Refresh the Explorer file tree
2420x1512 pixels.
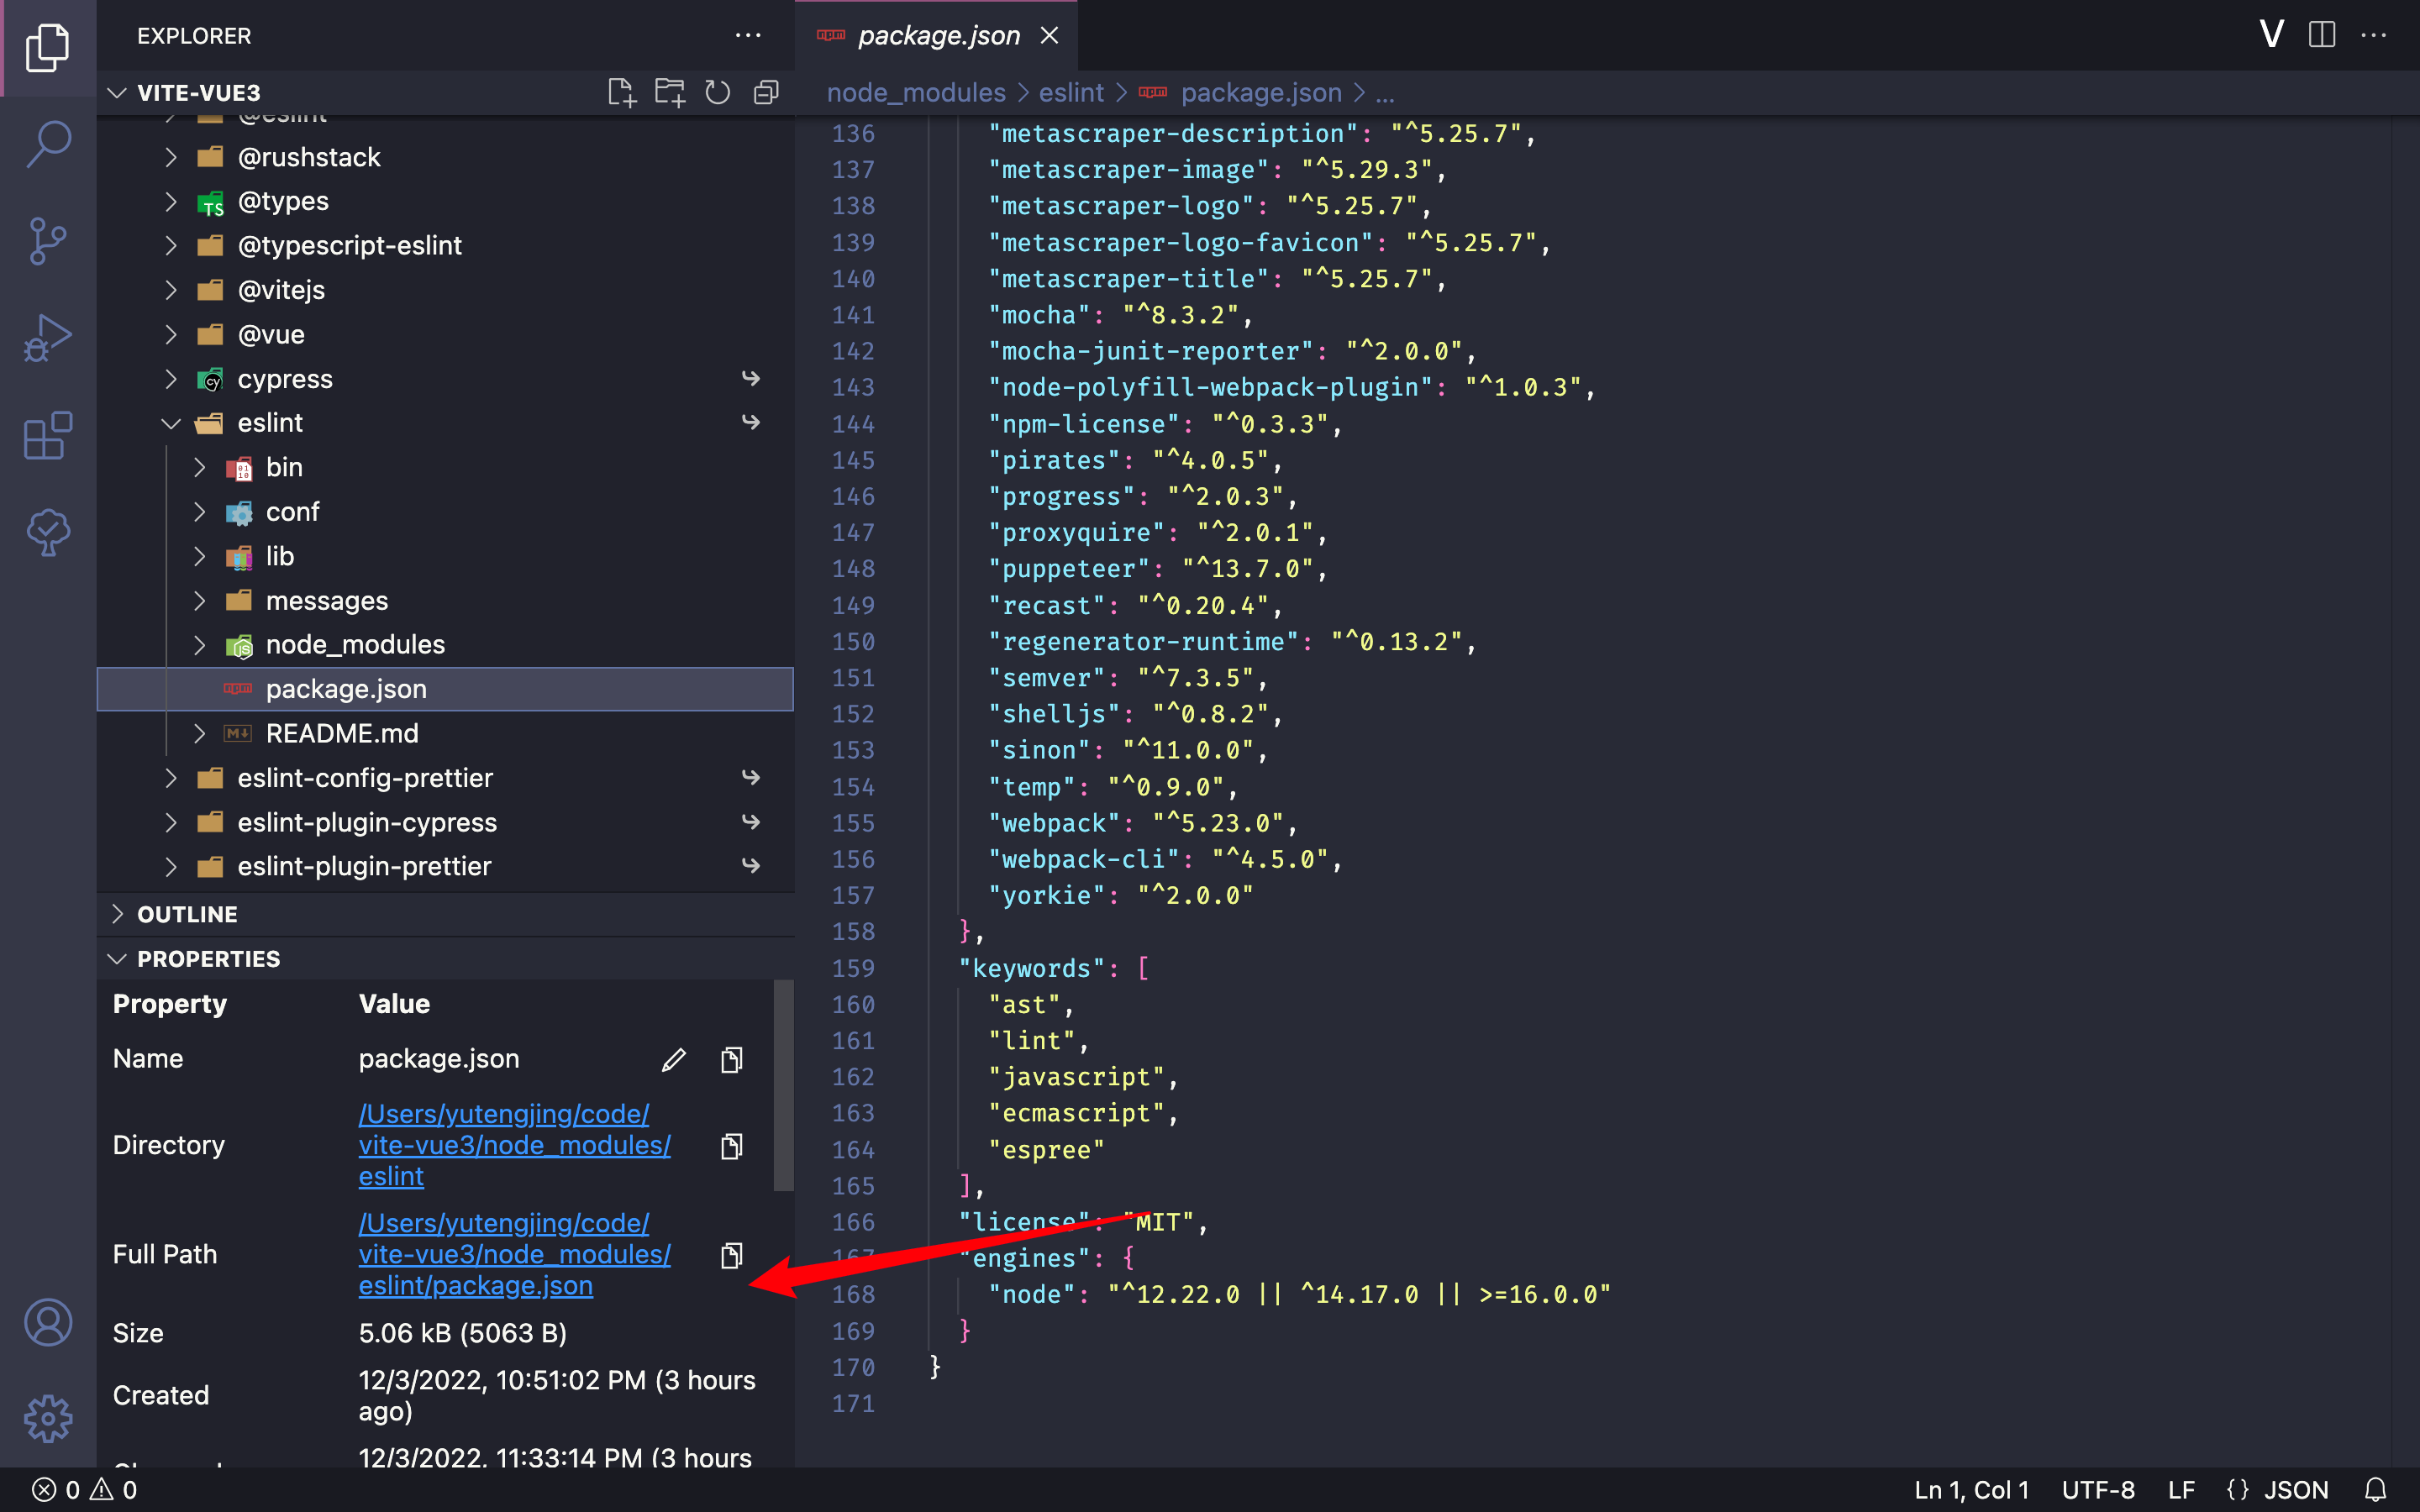[718, 91]
